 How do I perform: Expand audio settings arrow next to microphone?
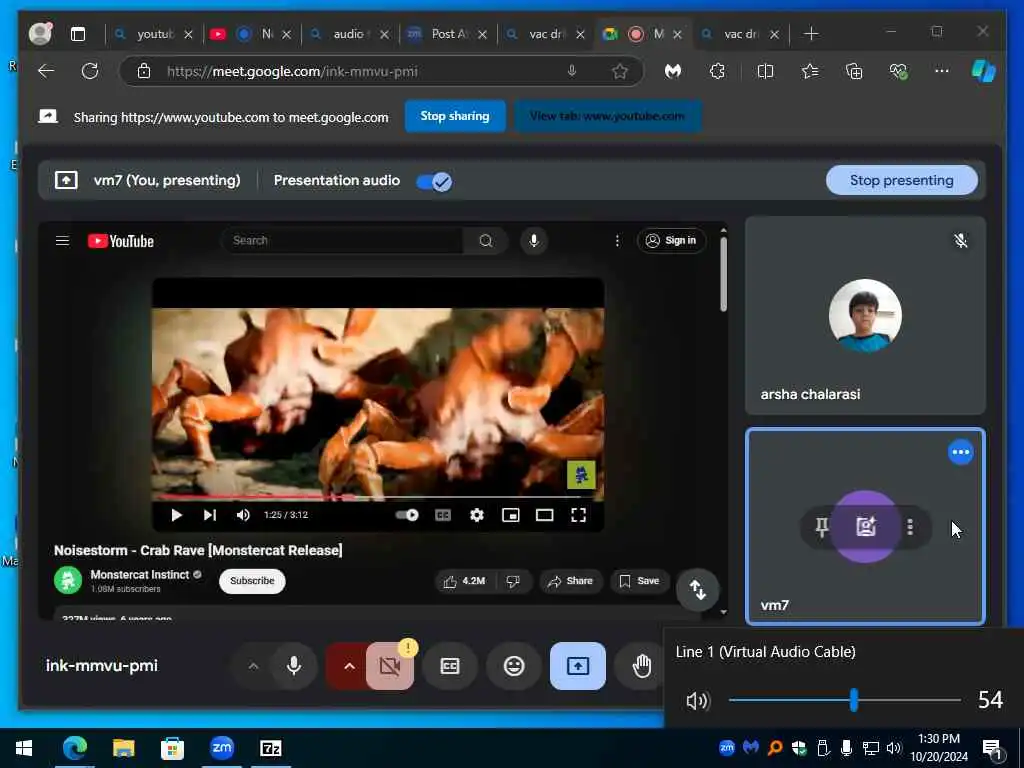(x=253, y=666)
